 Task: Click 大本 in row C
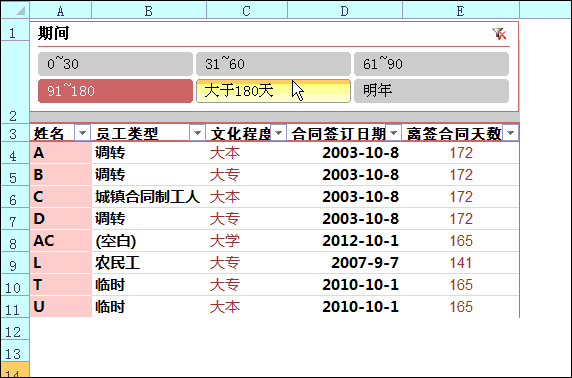pyautogui.click(x=247, y=197)
